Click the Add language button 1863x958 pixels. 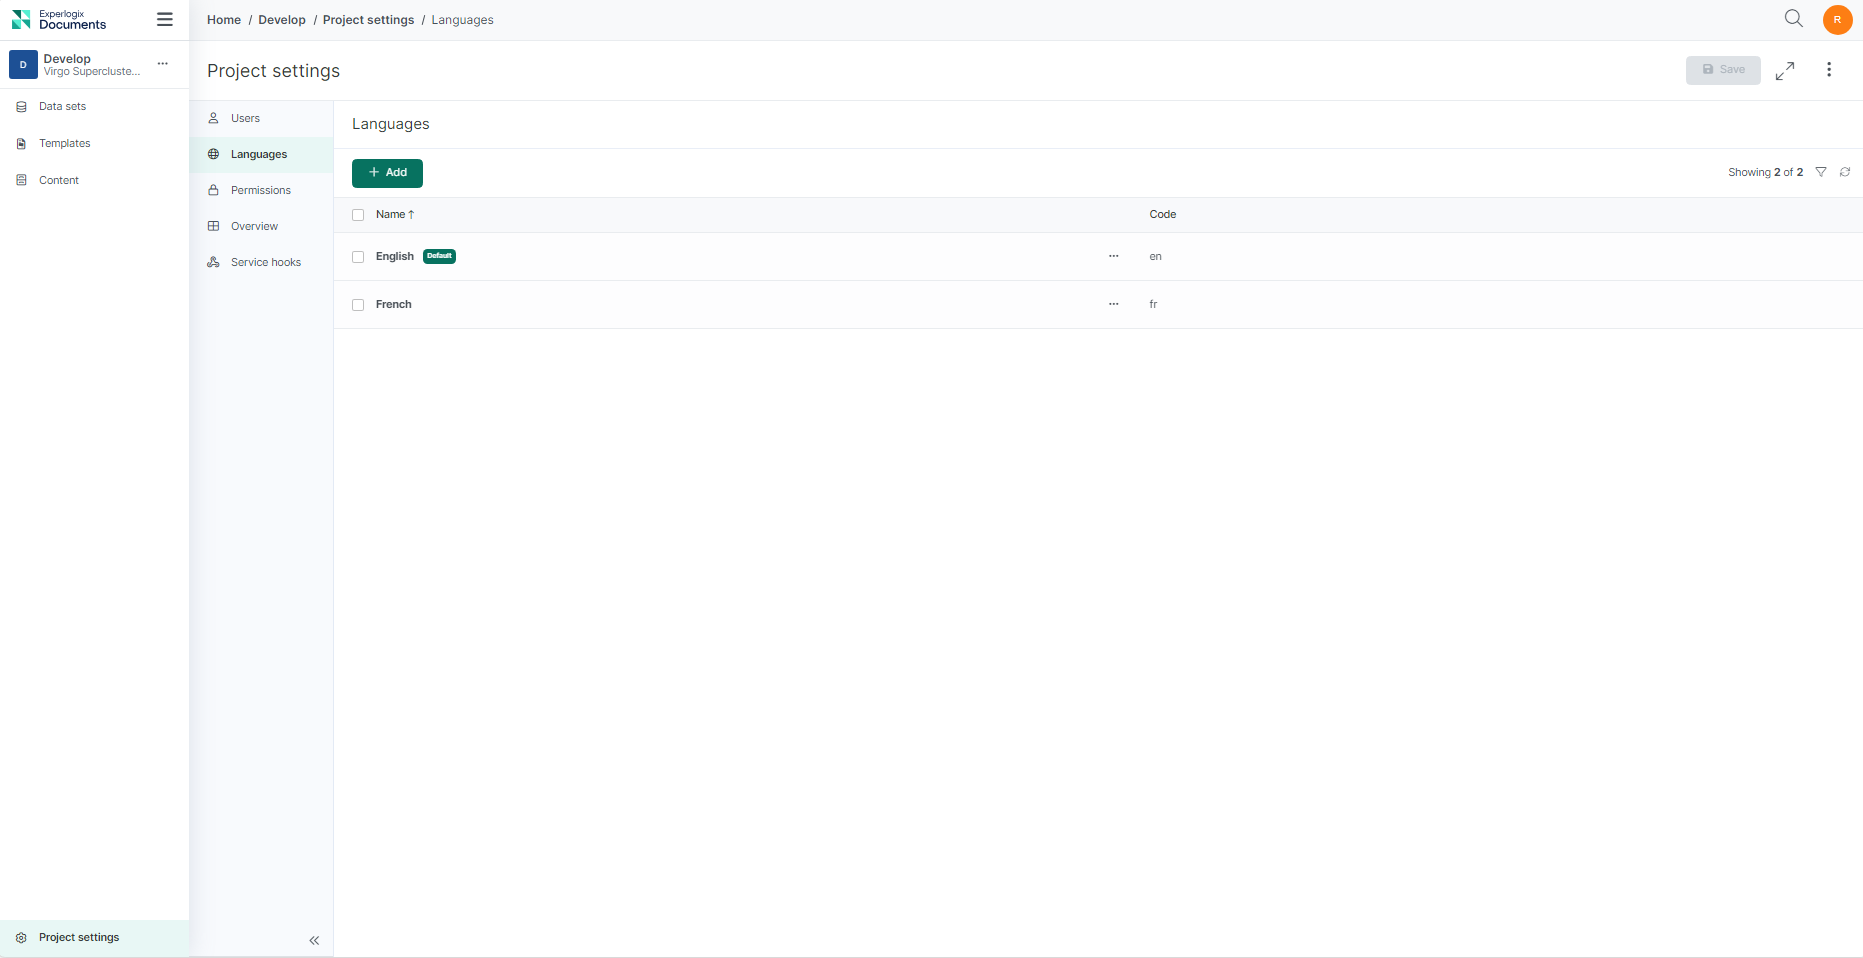pos(387,173)
